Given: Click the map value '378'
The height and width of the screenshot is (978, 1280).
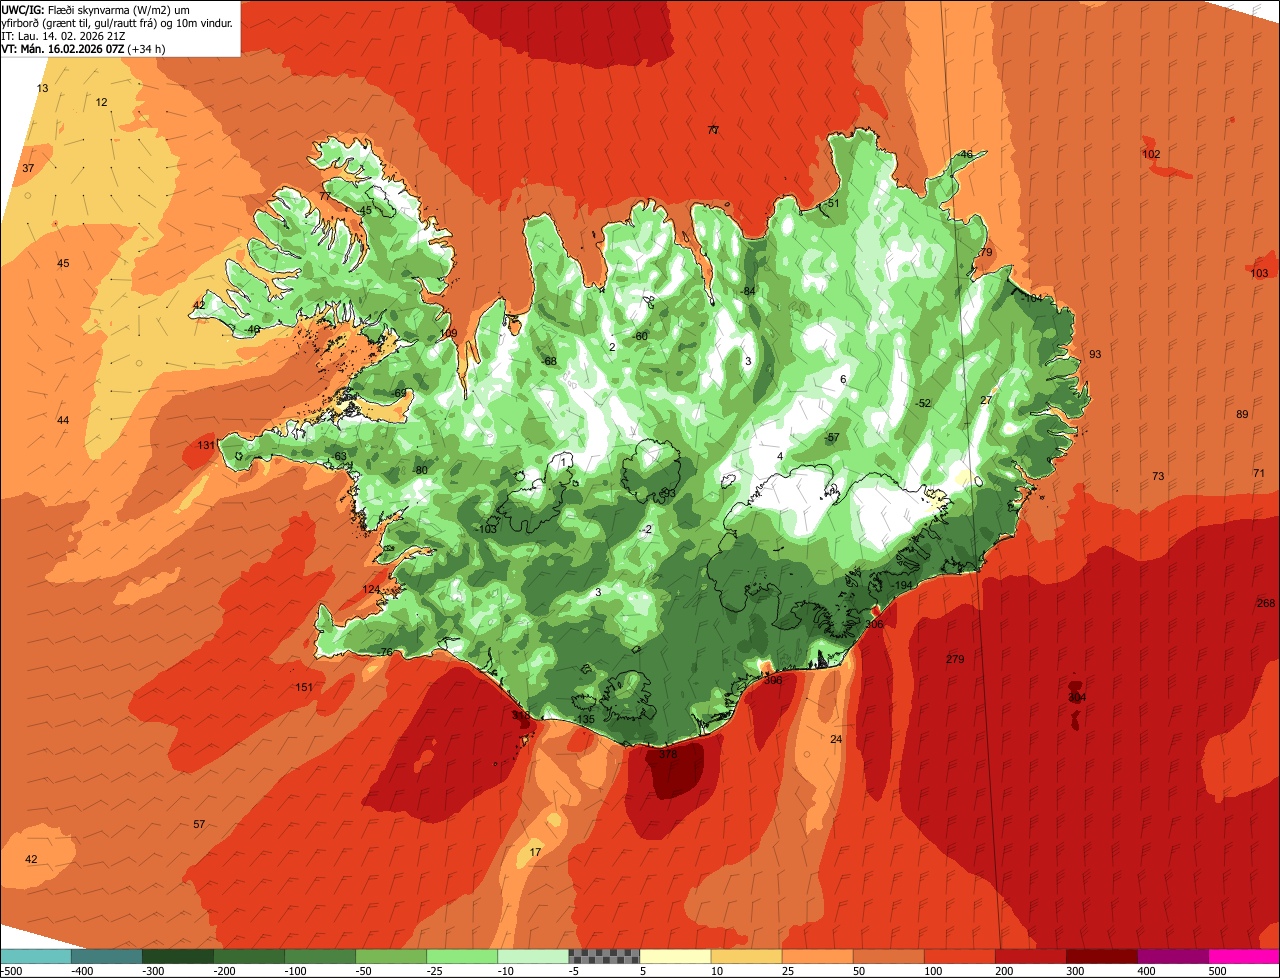Looking at the screenshot, I should click(x=667, y=754).
